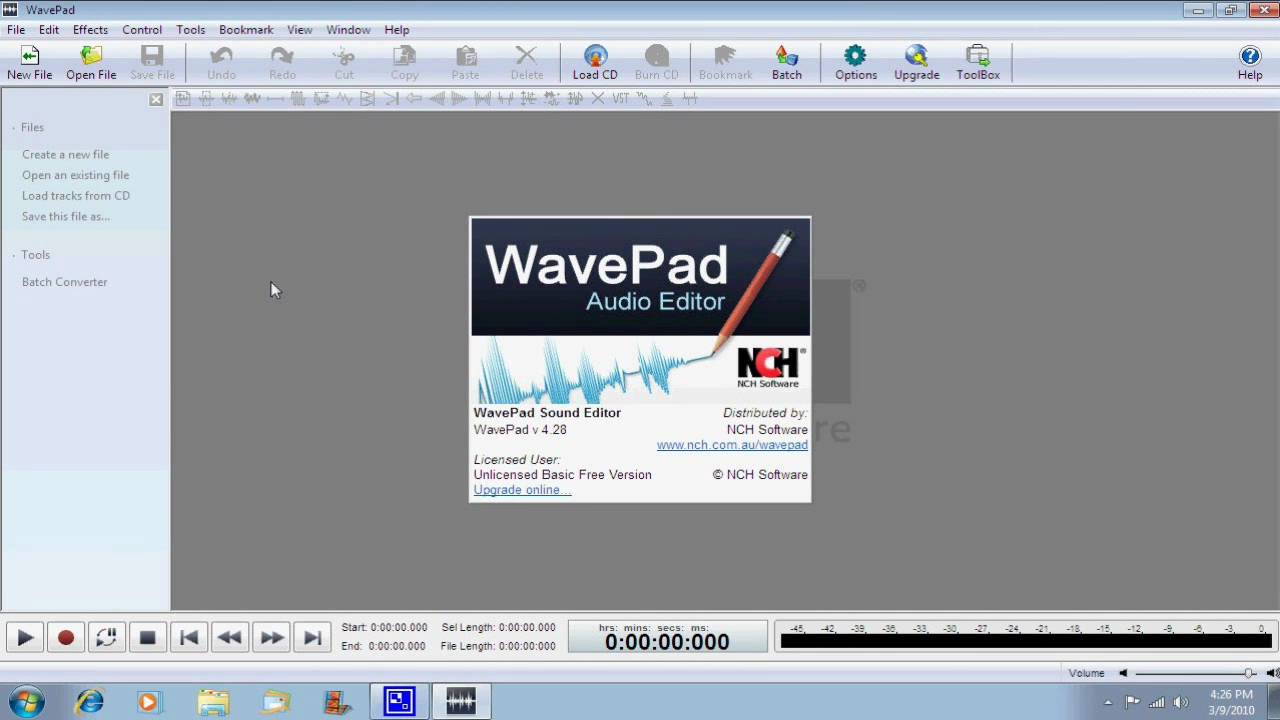
Task: Open the View menu
Action: pyautogui.click(x=300, y=30)
